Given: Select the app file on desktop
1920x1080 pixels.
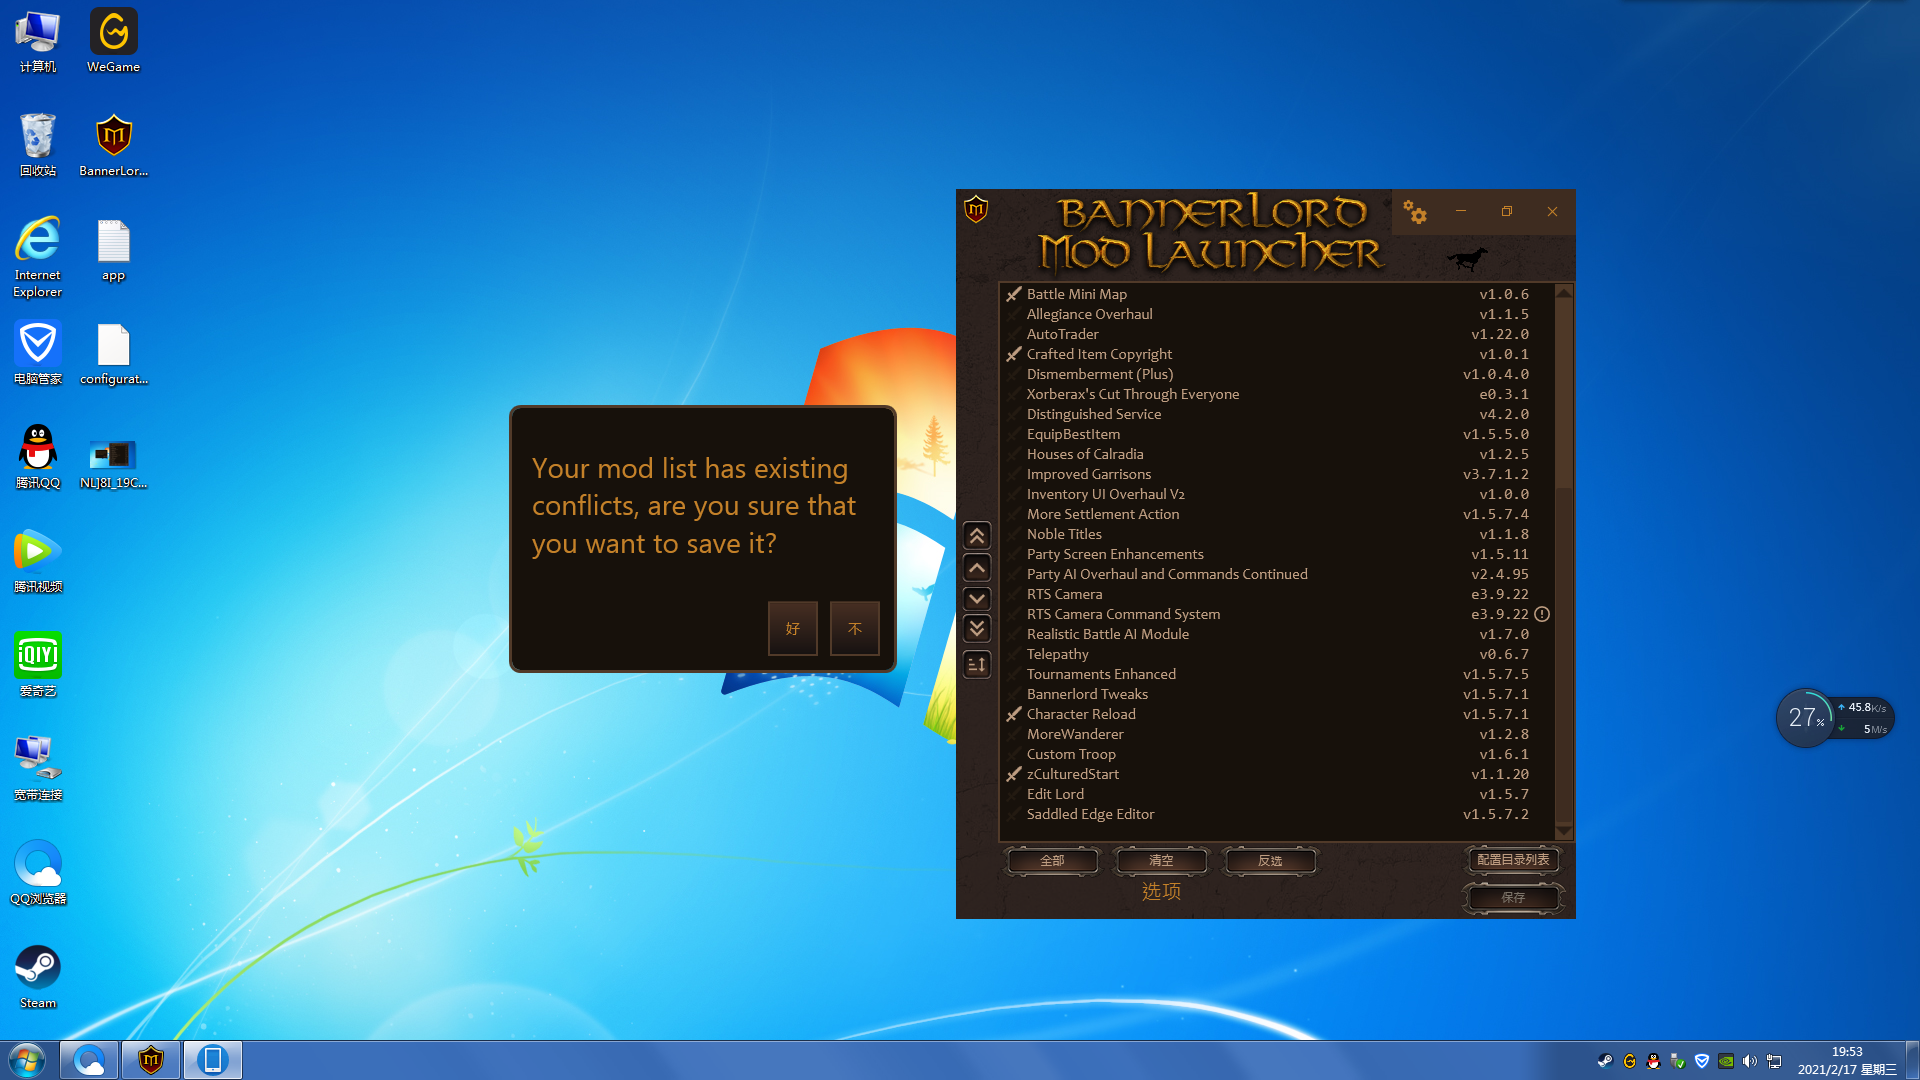Looking at the screenshot, I should click(114, 250).
